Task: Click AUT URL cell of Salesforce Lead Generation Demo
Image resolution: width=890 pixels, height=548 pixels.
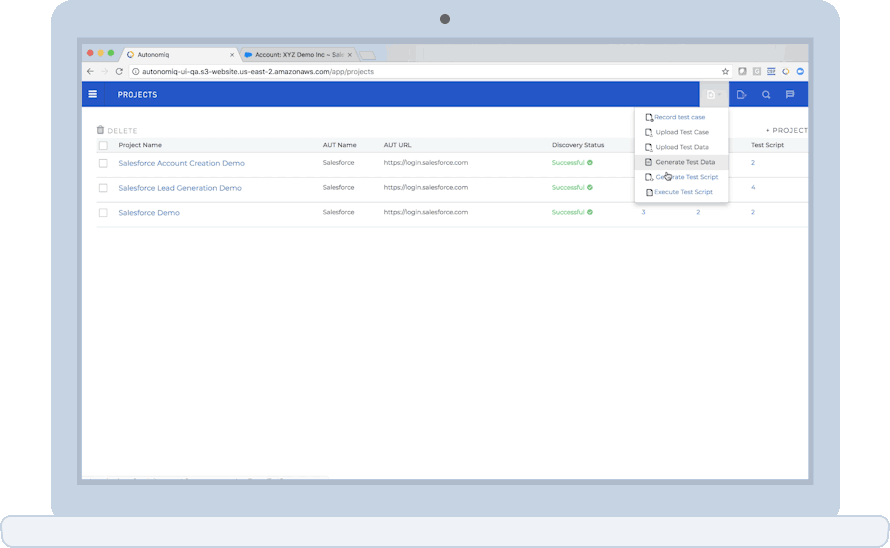Action: coord(426,187)
